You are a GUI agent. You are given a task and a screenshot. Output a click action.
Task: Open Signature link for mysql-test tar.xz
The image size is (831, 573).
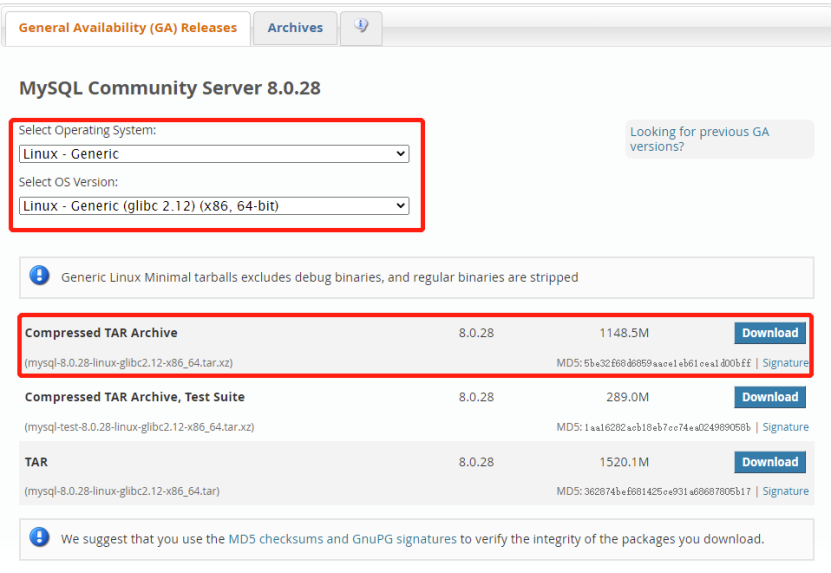tap(785, 427)
